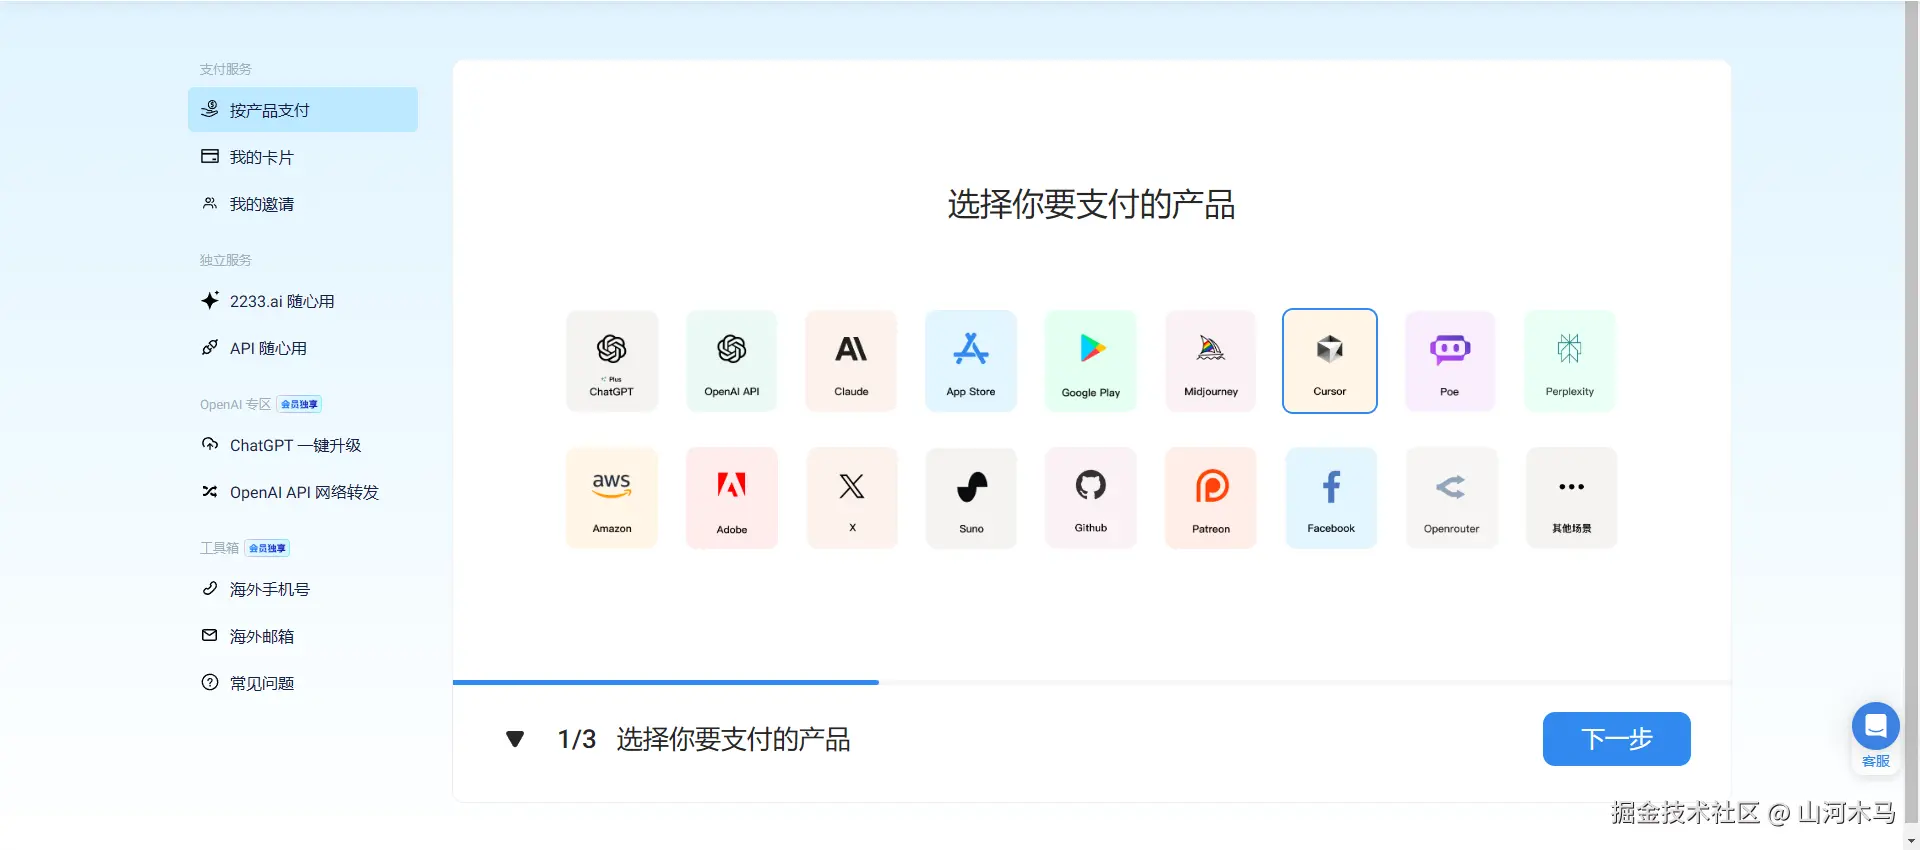
Task: Open 海外邮箱 in the toolbox section
Action: (x=303, y=636)
